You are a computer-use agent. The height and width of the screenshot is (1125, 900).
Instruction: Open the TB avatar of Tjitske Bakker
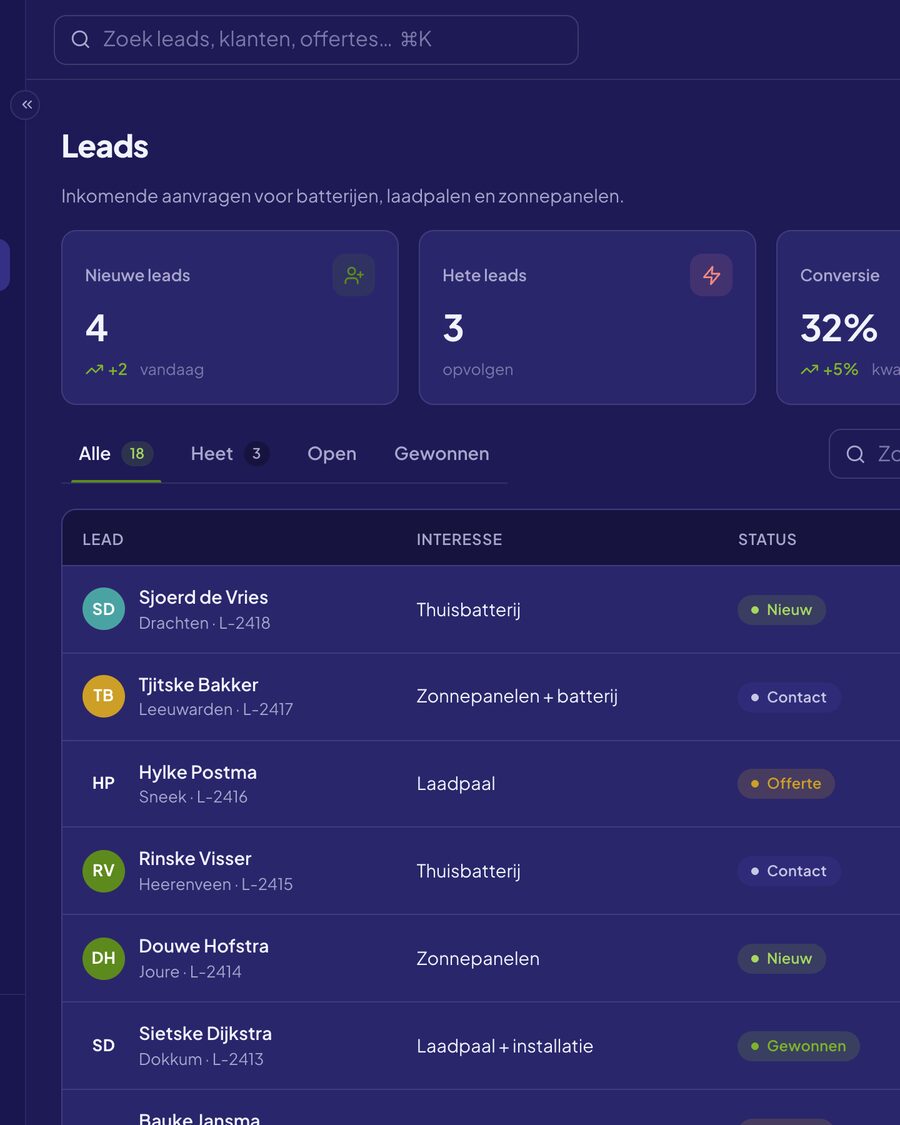tap(103, 696)
